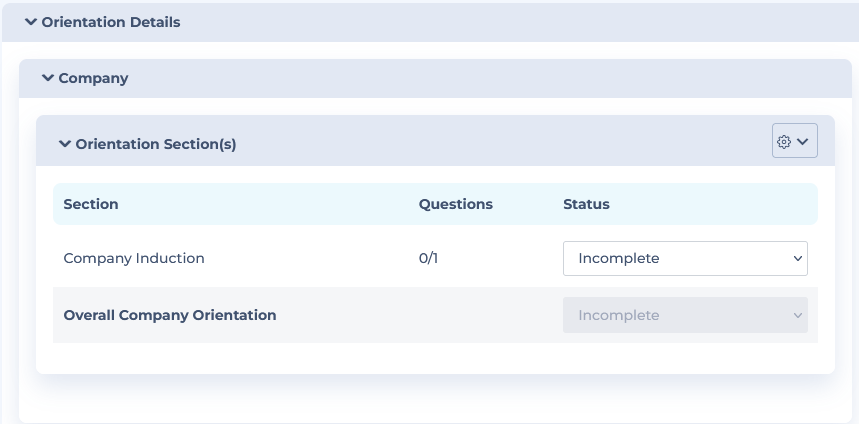Select the Company Induction row label

[x=134, y=258]
